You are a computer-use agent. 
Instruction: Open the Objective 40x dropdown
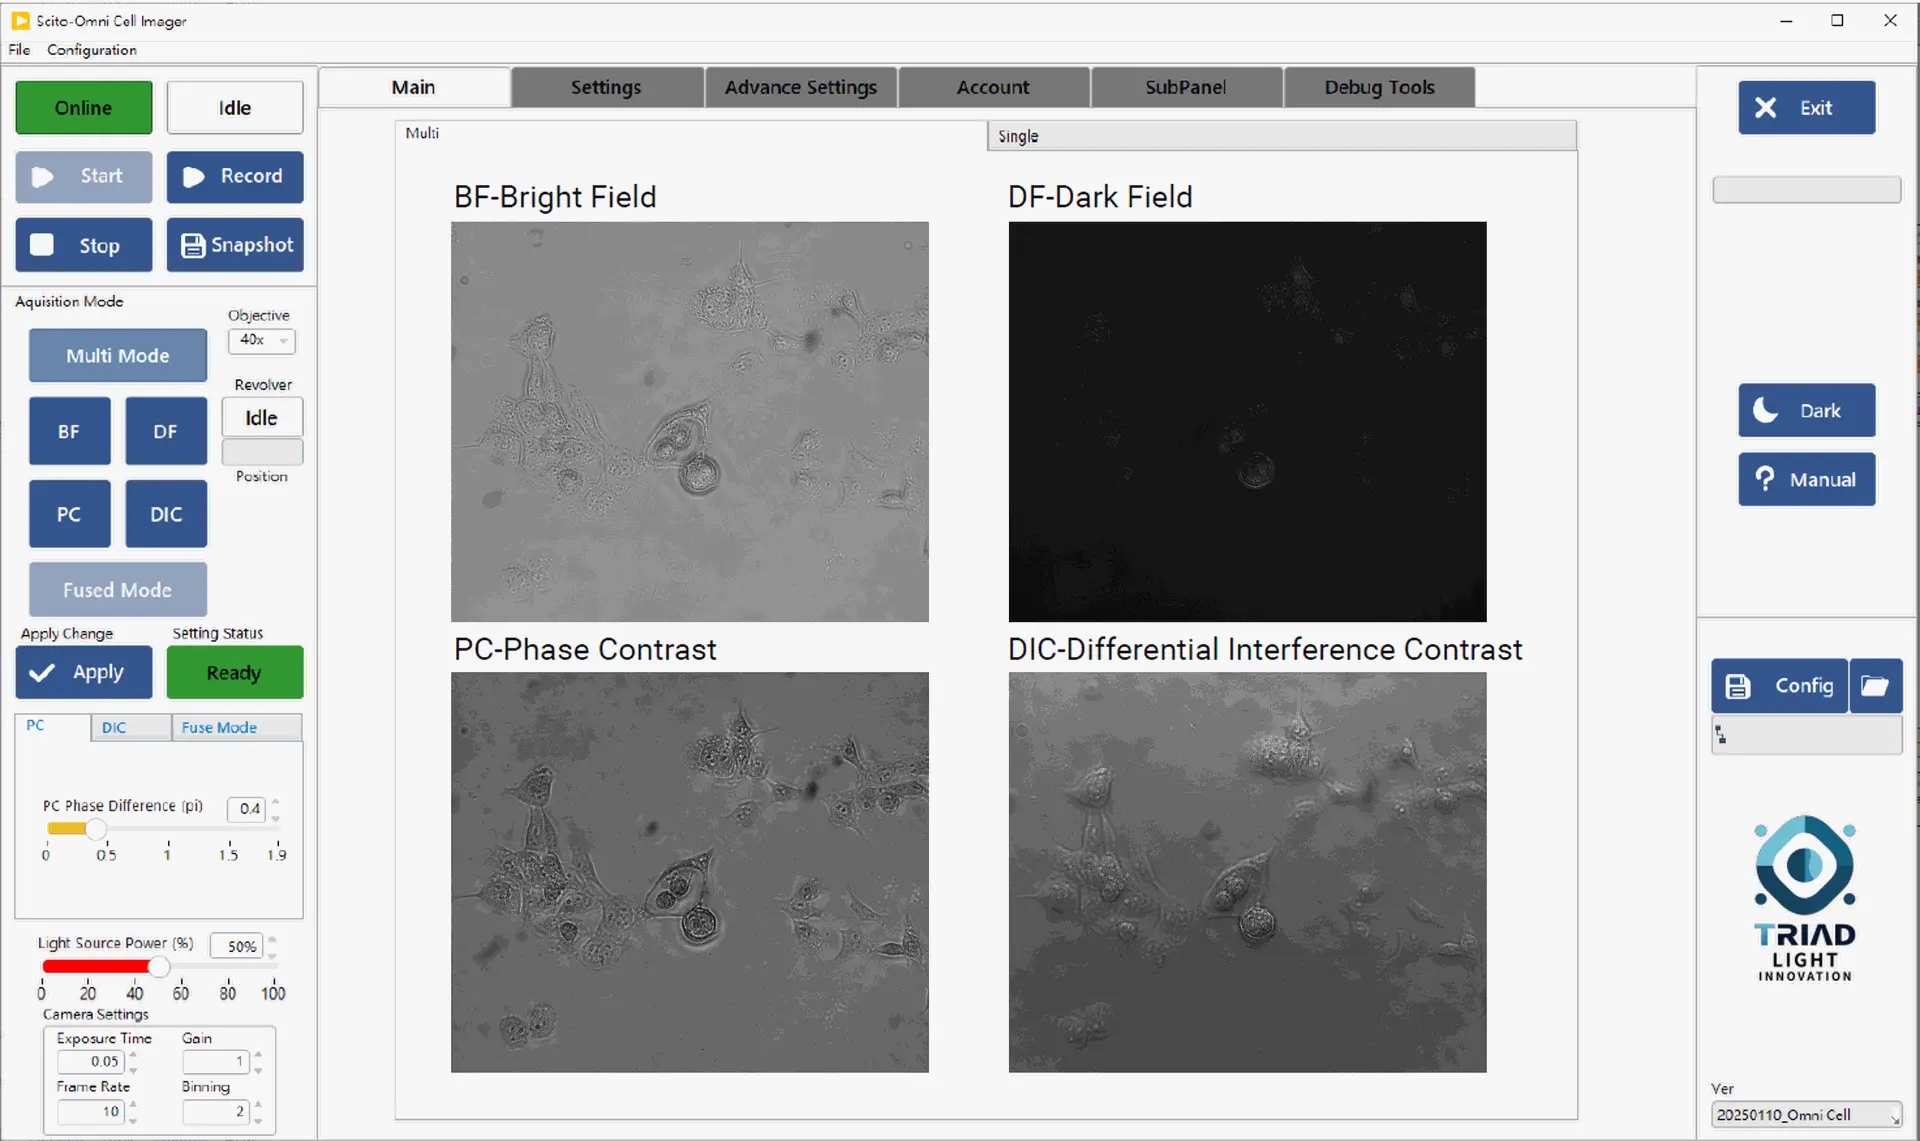coord(262,340)
